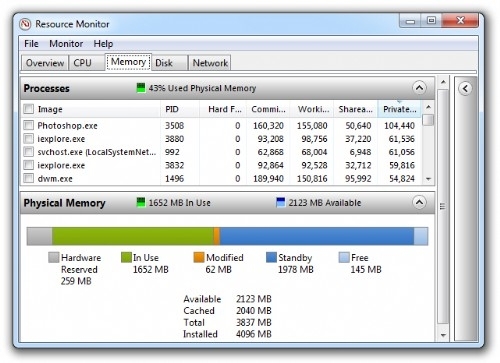
Task: Click the Cached 2040 MB value
Action: (254, 310)
